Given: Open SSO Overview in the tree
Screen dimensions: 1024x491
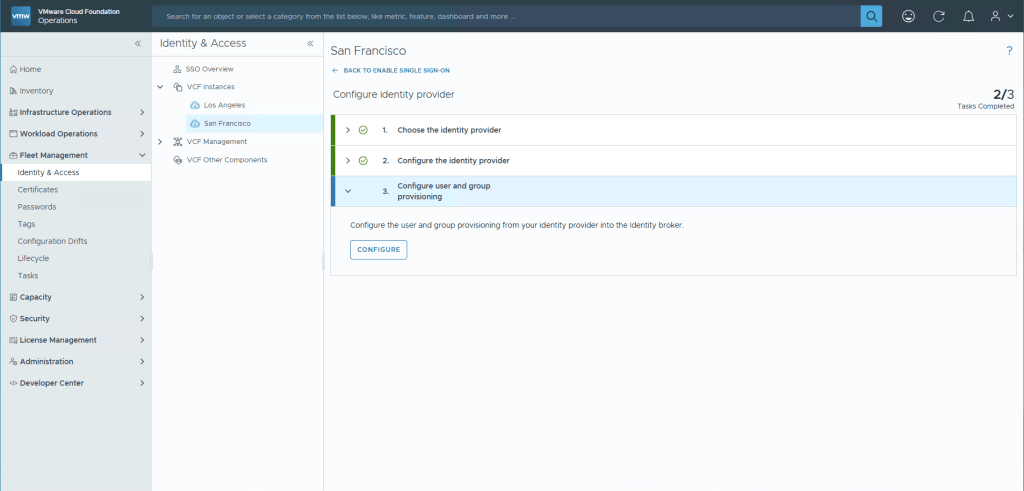Looking at the screenshot, I should [209, 69].
